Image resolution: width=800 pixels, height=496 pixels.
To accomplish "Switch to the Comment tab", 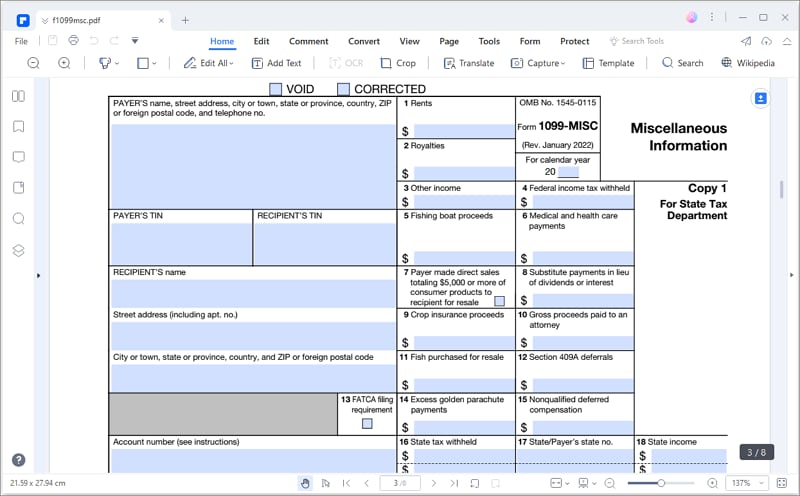I will [309, 41].
